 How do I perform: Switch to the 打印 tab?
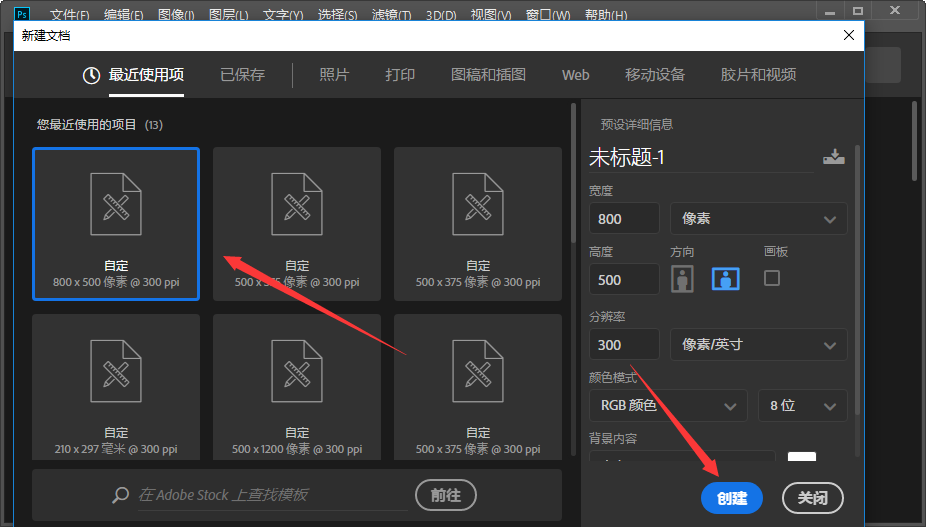(x=400, y=75)
